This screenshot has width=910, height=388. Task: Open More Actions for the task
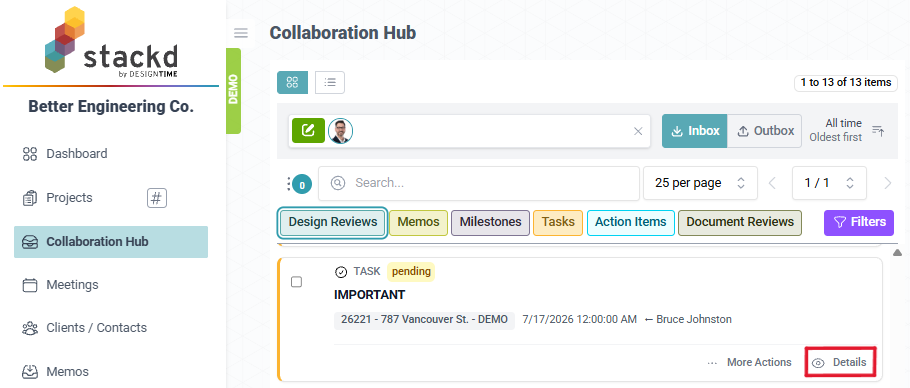[x=749, y=363]
